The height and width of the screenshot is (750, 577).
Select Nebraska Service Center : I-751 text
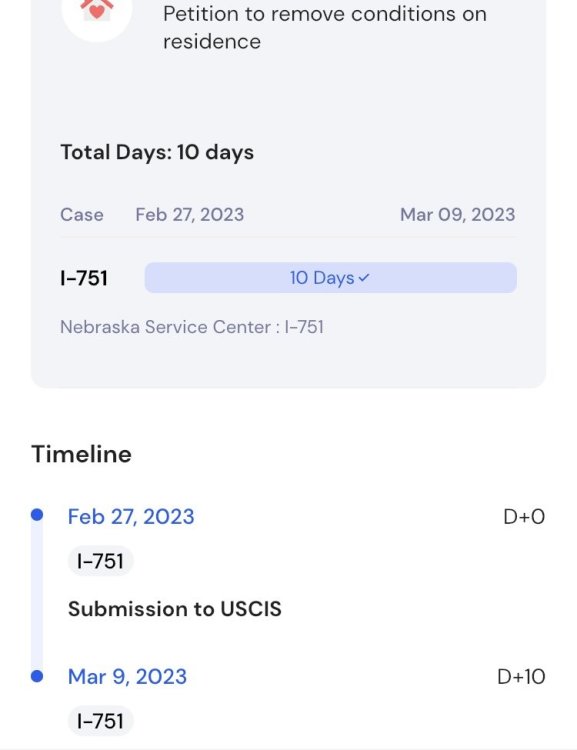coord(192,327)
